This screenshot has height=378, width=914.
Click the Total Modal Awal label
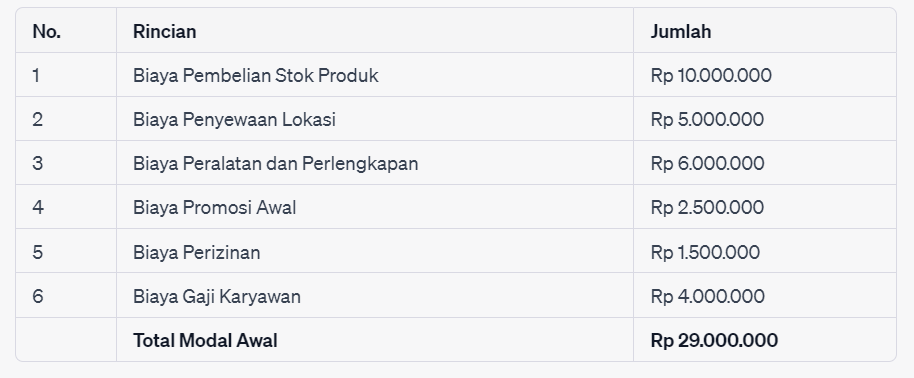point(205,340)
